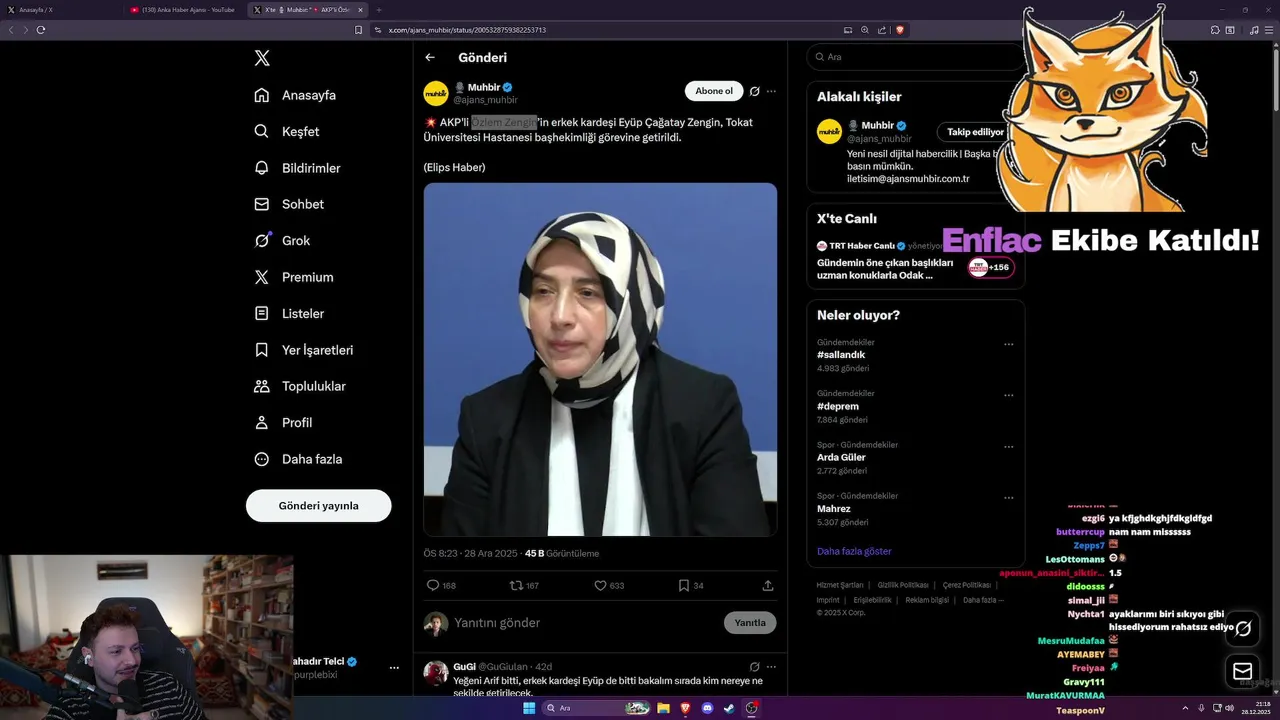1280x720 pixels.
Task: Expand the Daha fazla menu
Action: pyautogui.click(x=298, y=459)
